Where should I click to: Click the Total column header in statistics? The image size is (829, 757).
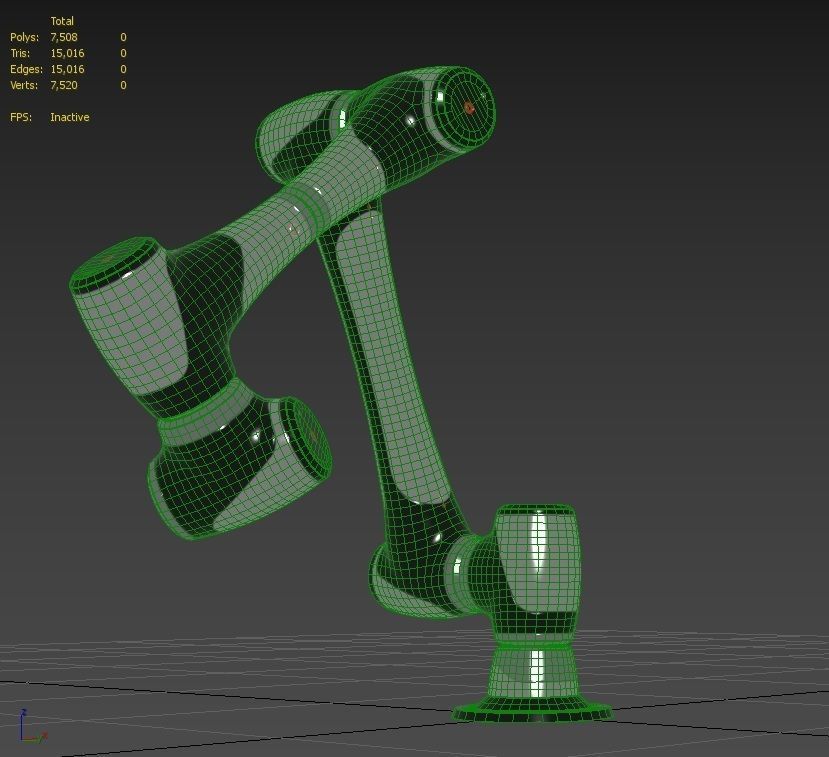(62, 21)
